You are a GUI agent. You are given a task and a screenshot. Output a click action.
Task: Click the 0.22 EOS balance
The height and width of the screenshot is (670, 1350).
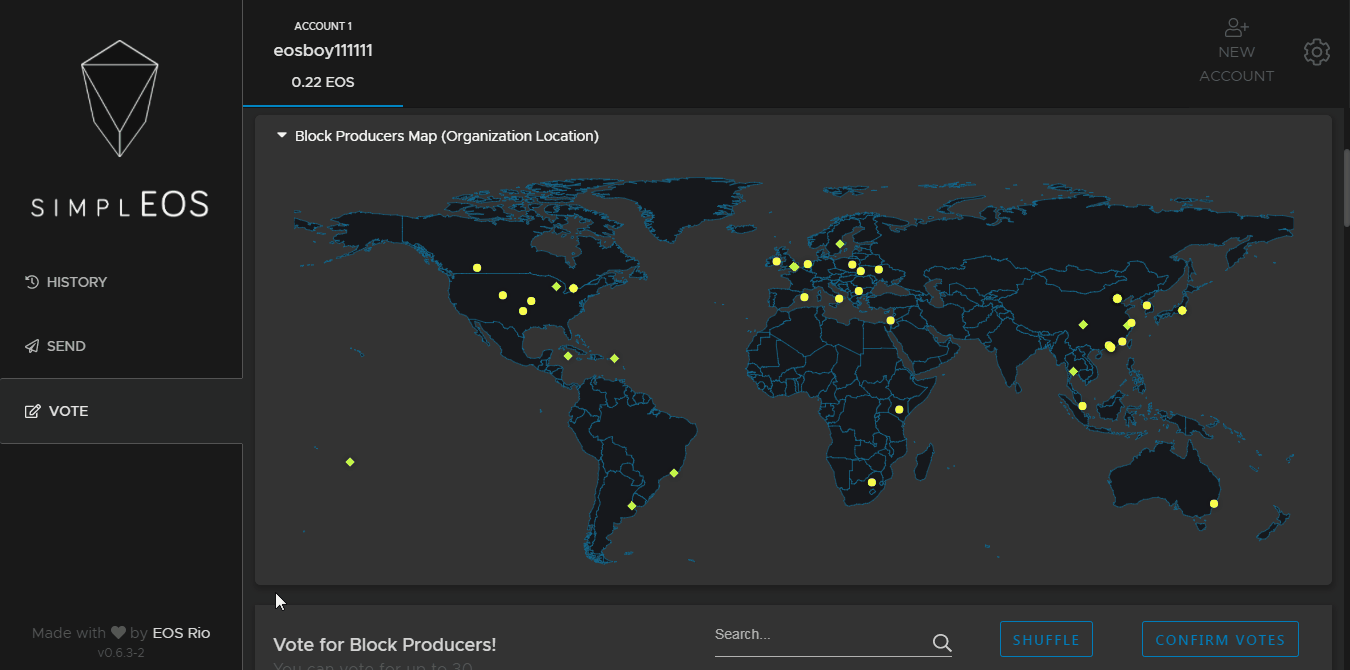click(x=323, y=82)
